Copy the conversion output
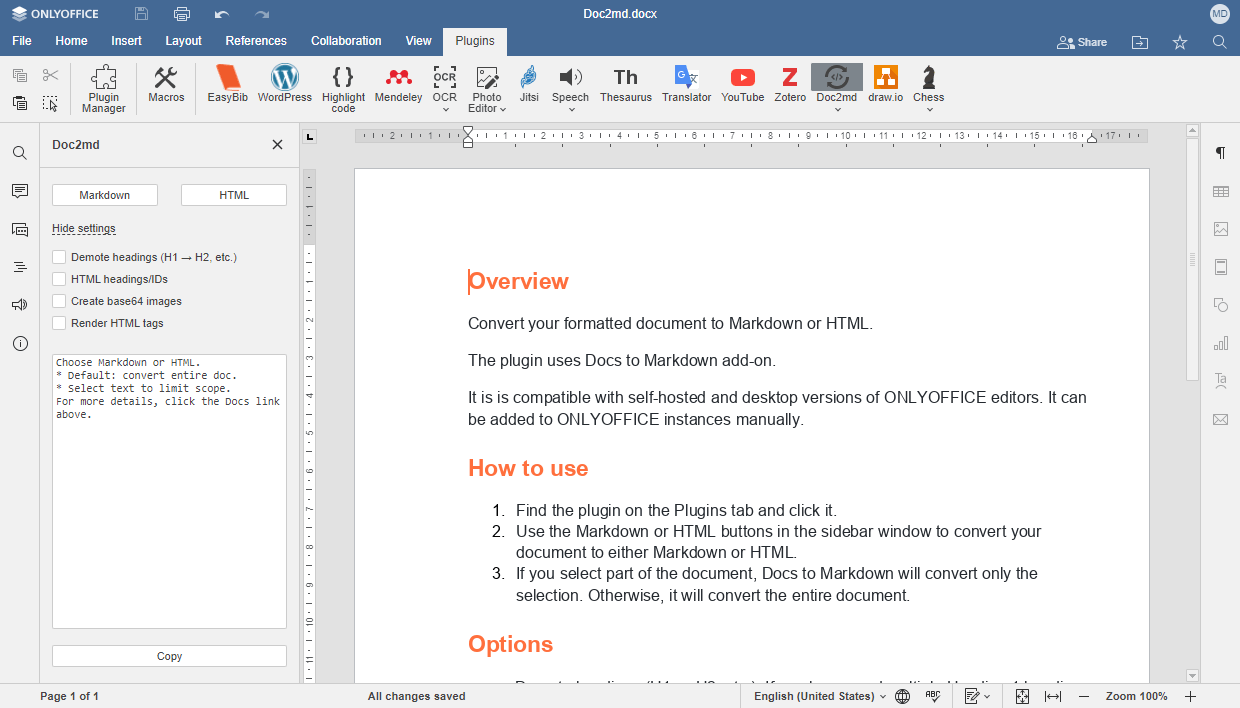Image resolution: width=1240 pixels, height=708 pixels. point(169,656)
